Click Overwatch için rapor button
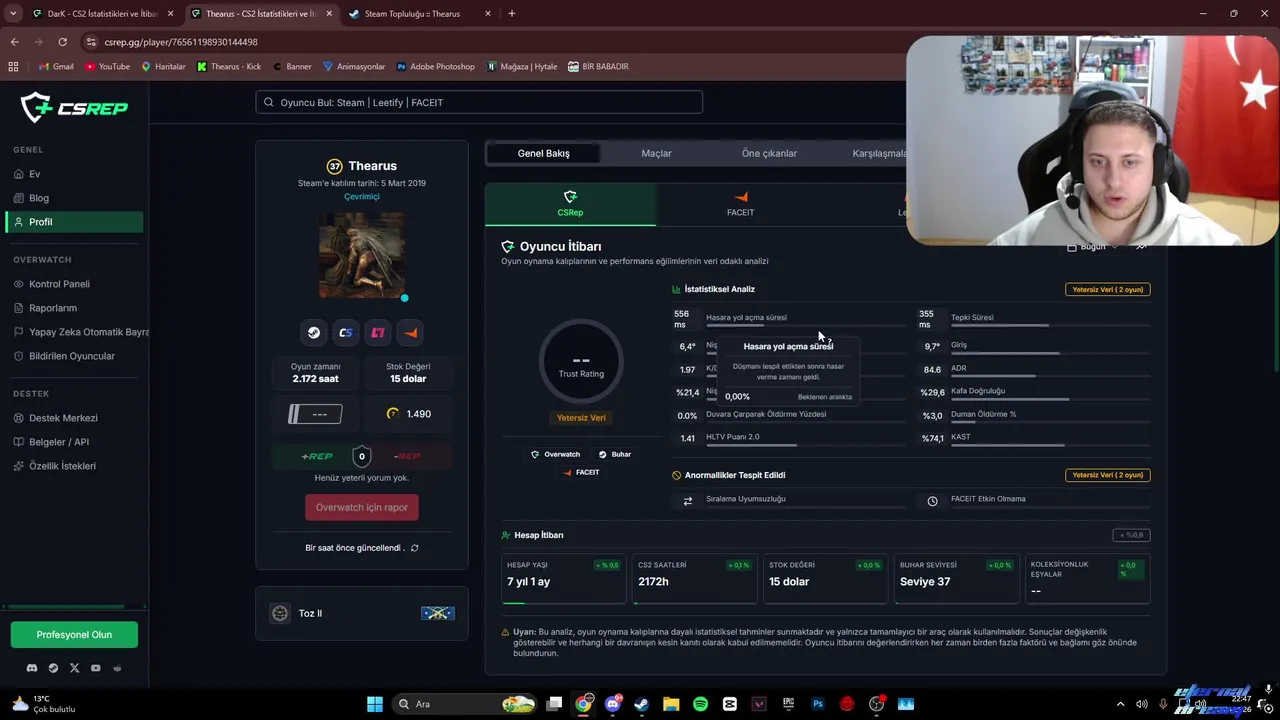 tap(362, 507)
